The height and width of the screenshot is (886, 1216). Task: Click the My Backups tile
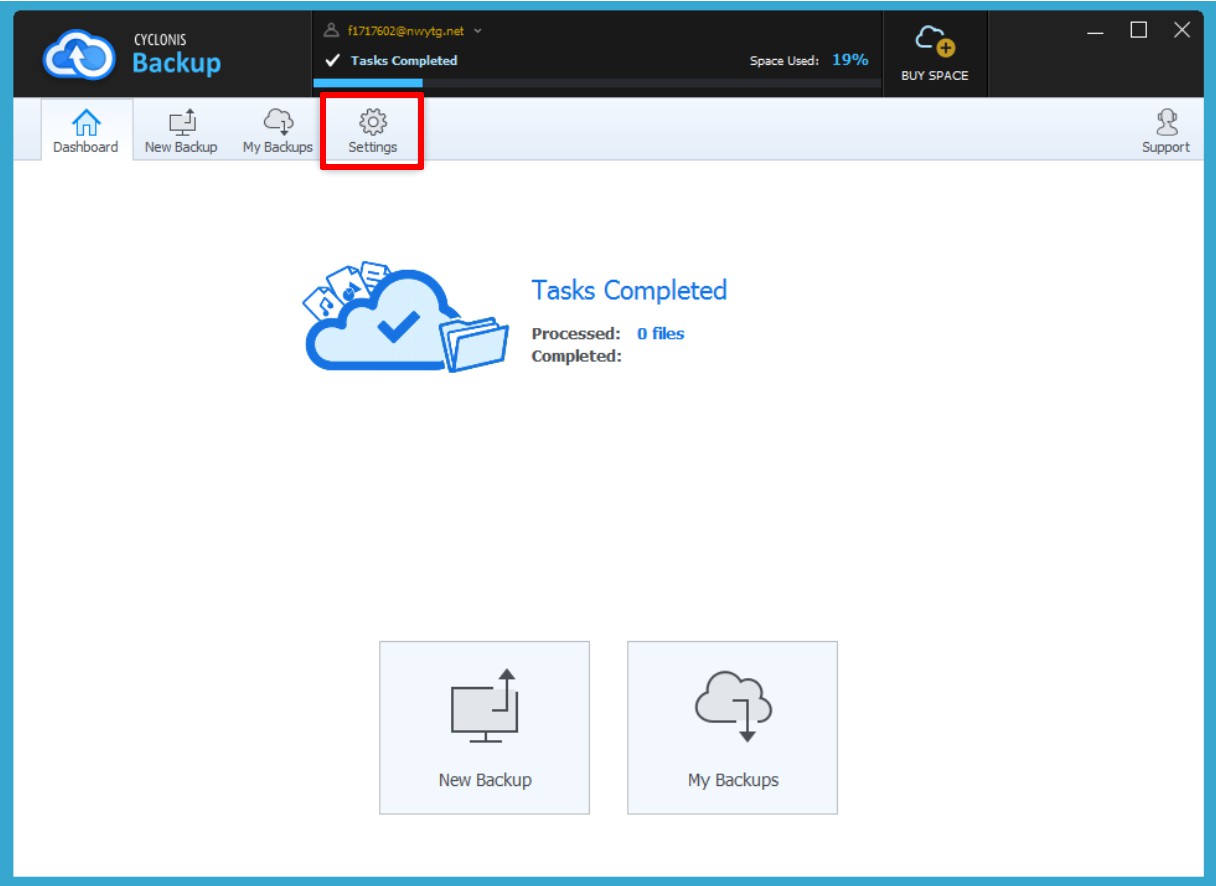733,727
